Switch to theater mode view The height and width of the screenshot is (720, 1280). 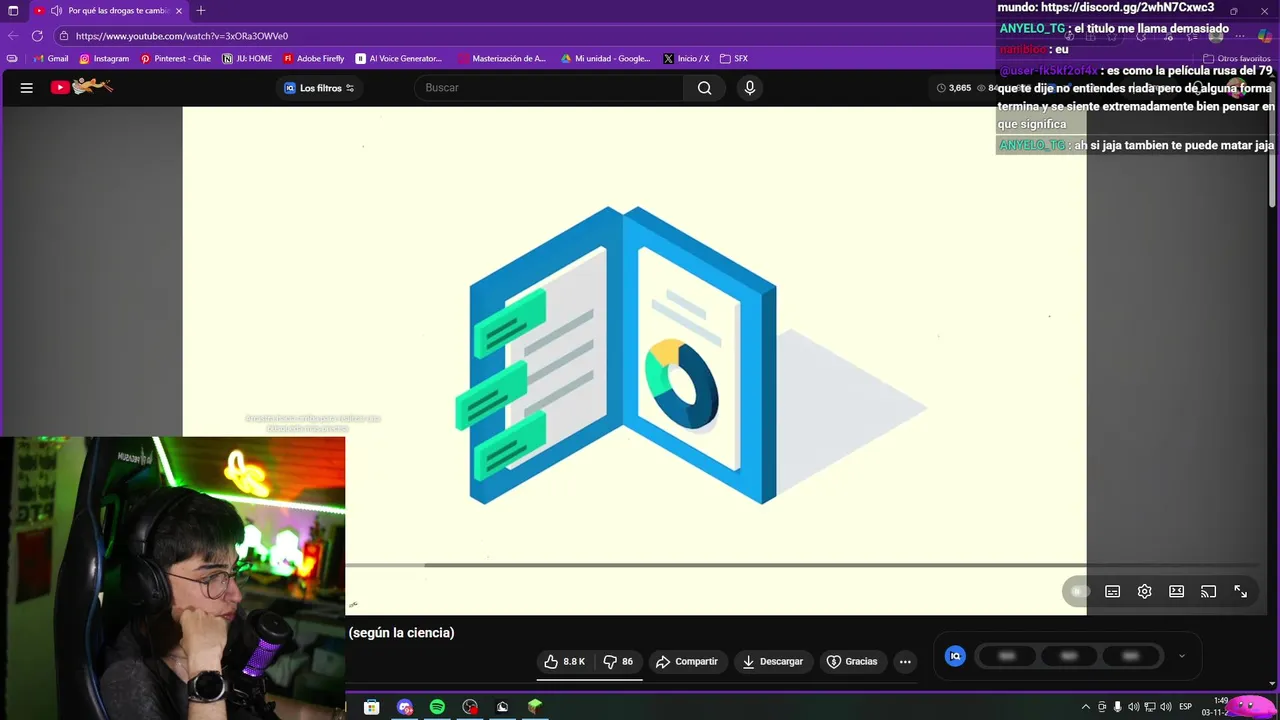pos(1177,592)
